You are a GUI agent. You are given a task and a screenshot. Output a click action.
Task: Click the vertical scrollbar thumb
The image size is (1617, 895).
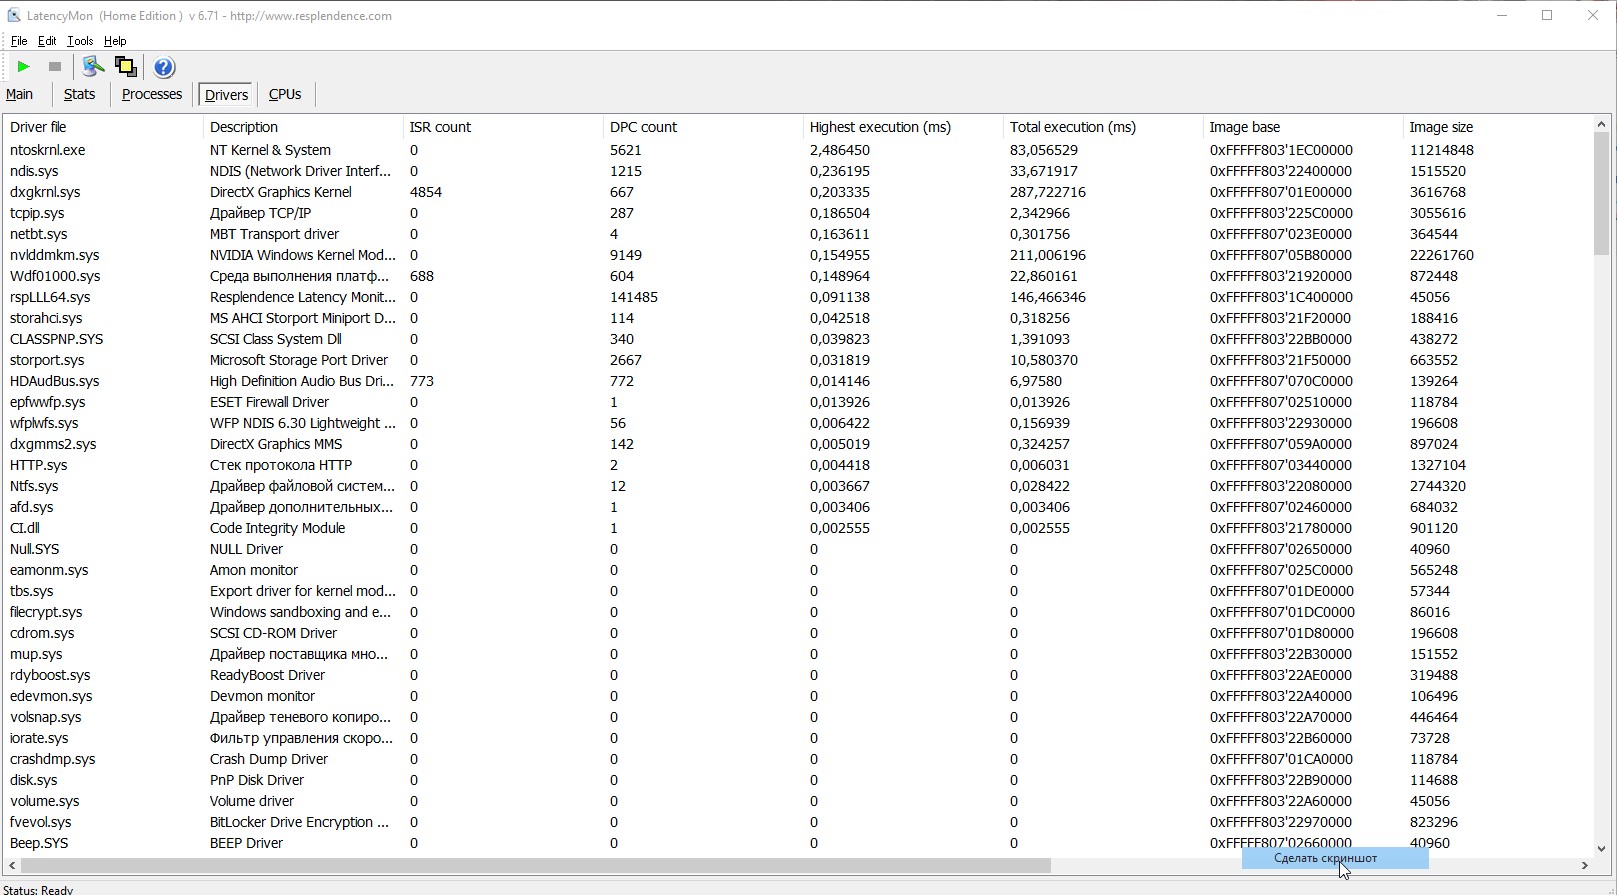click(x=1601, y=194)
